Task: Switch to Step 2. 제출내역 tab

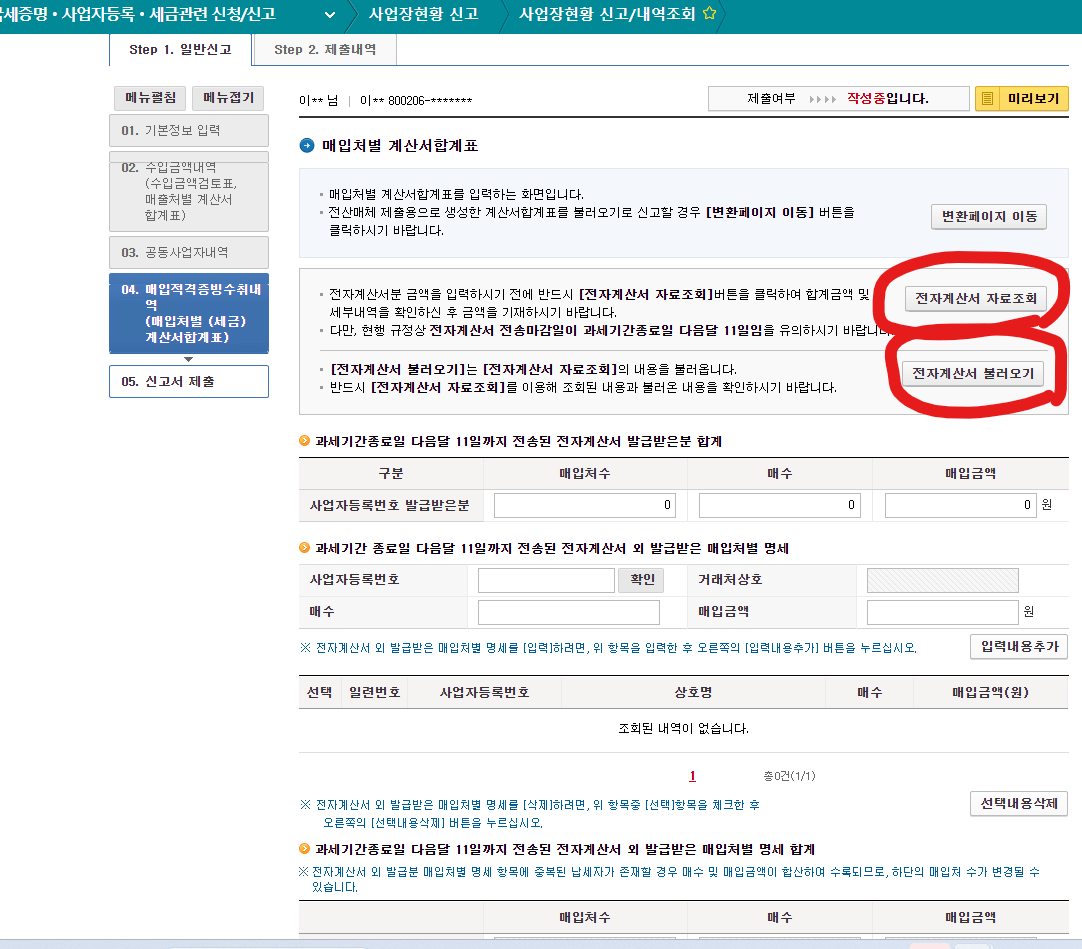Action: 325,48
